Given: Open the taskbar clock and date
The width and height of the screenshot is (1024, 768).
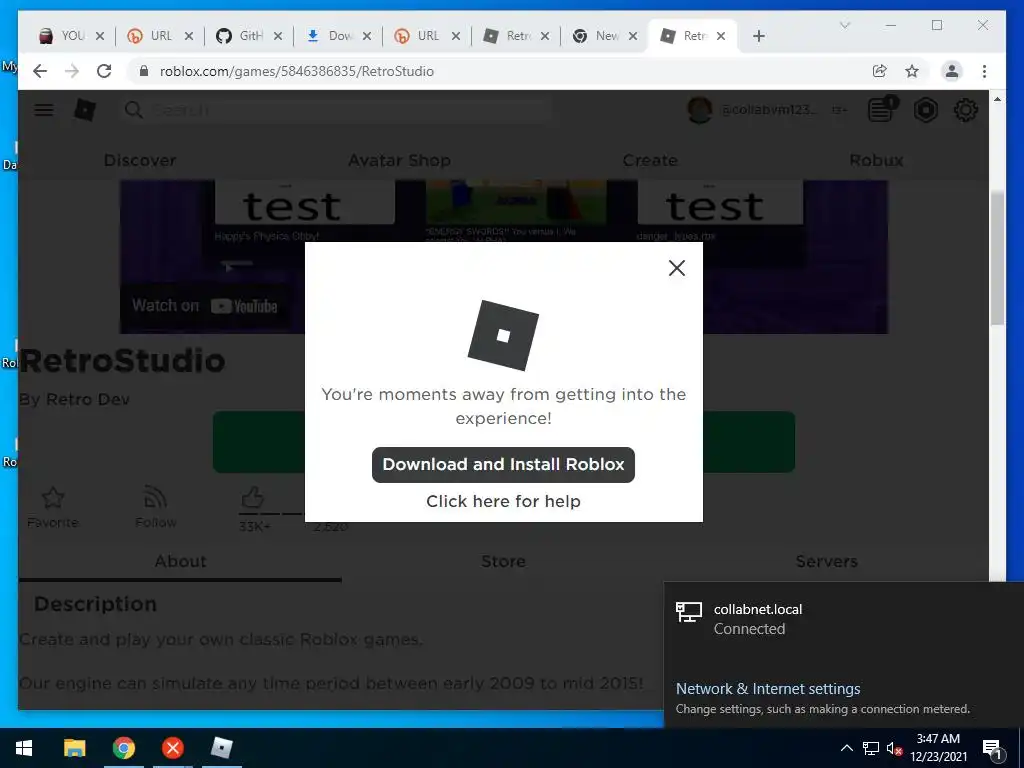Looking at the screenshot, I should click(938, 748).
